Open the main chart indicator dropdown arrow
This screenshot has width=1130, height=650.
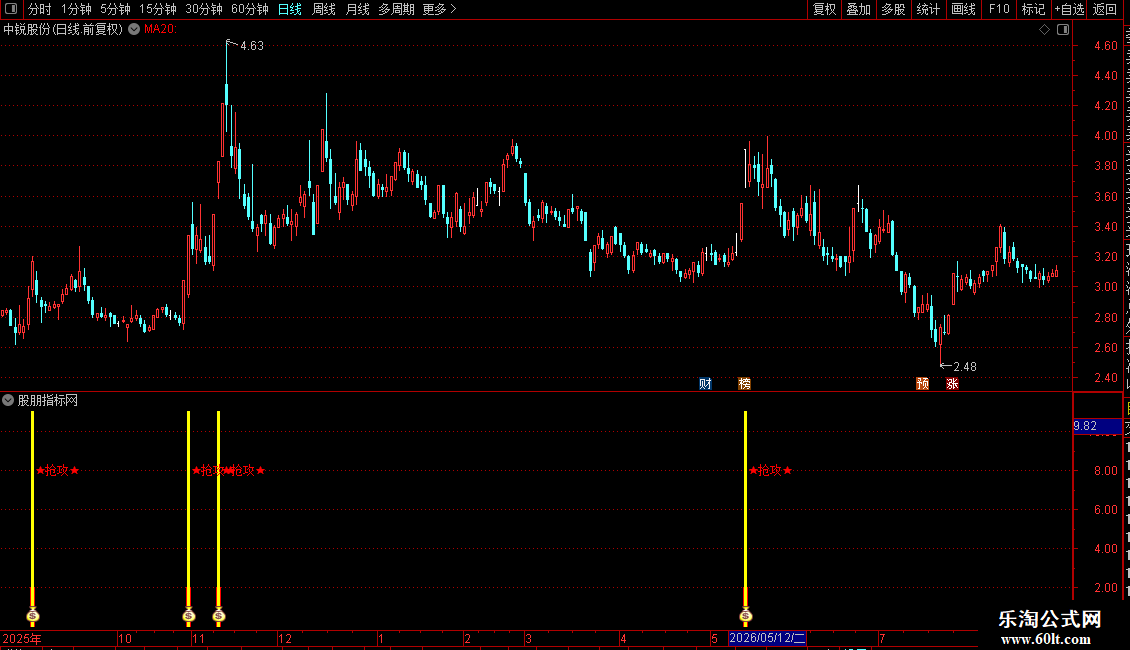[134, 30]
